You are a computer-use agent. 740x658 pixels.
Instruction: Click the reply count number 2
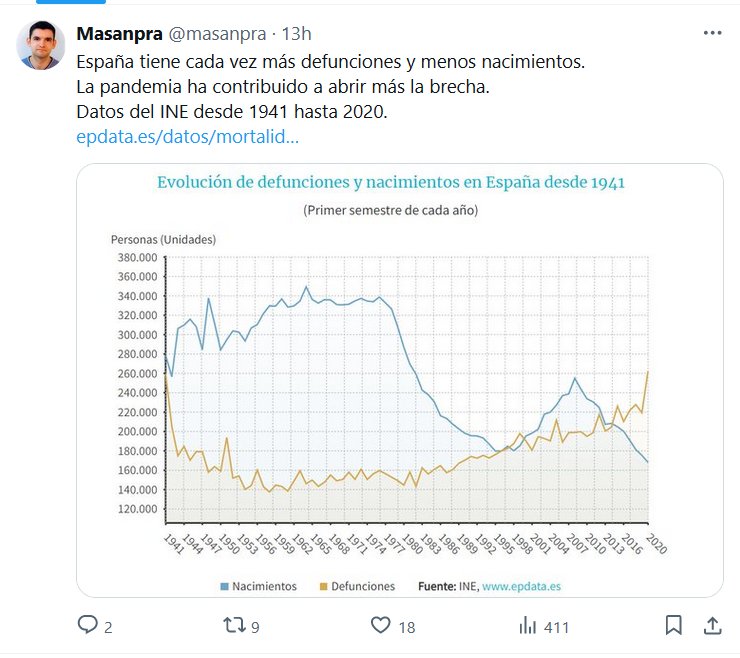pyautogui.click(x=108, y=628)
